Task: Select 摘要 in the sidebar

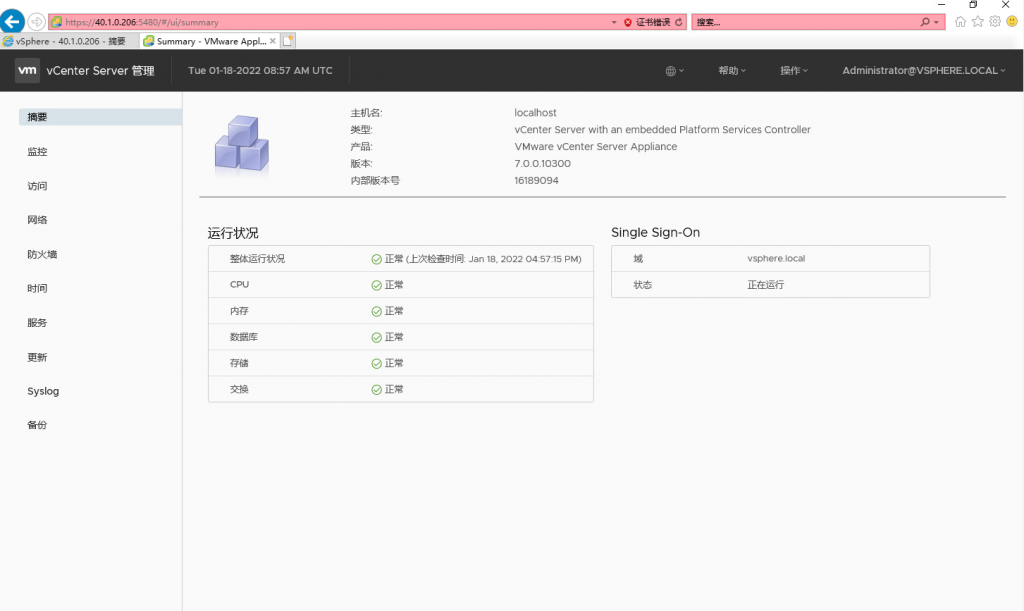Action: pyautogui.click(x=101, y=117)
